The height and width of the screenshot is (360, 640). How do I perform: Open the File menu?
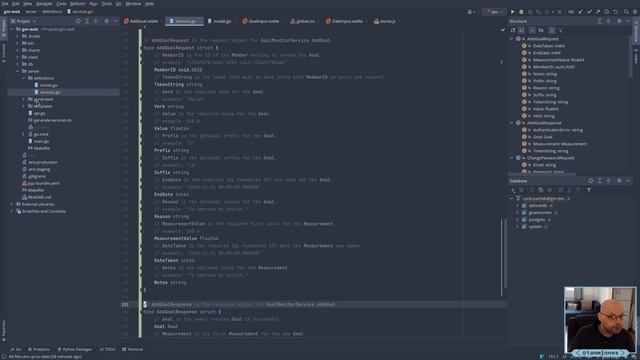[x=5, y=4]
